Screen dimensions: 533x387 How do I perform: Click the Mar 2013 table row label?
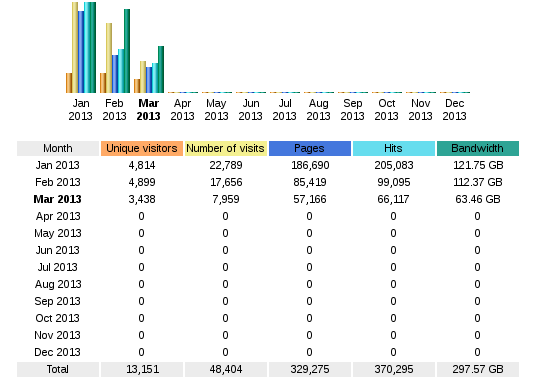point(57,199)
